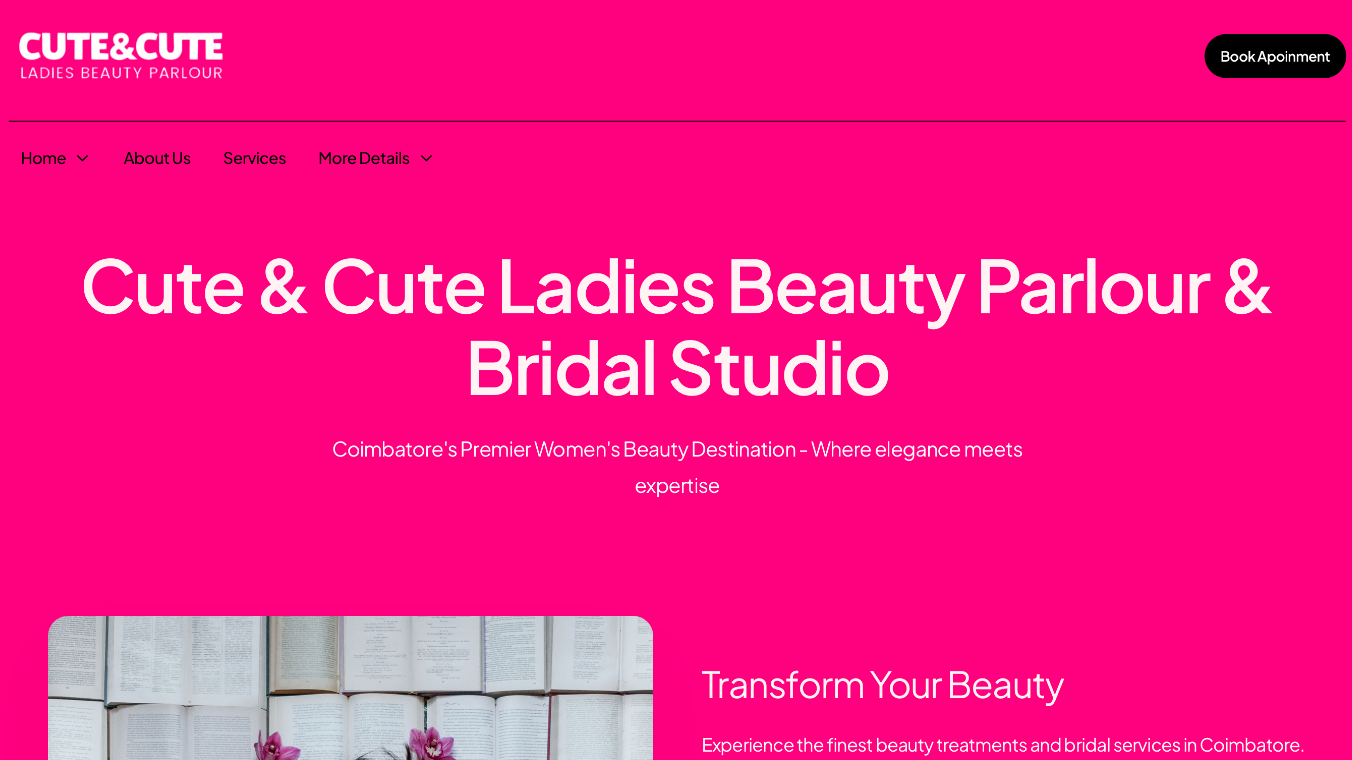Click the Ladies Beauty Parlour logo tagline
This screenshot has height=760, width=1352.
121,73
